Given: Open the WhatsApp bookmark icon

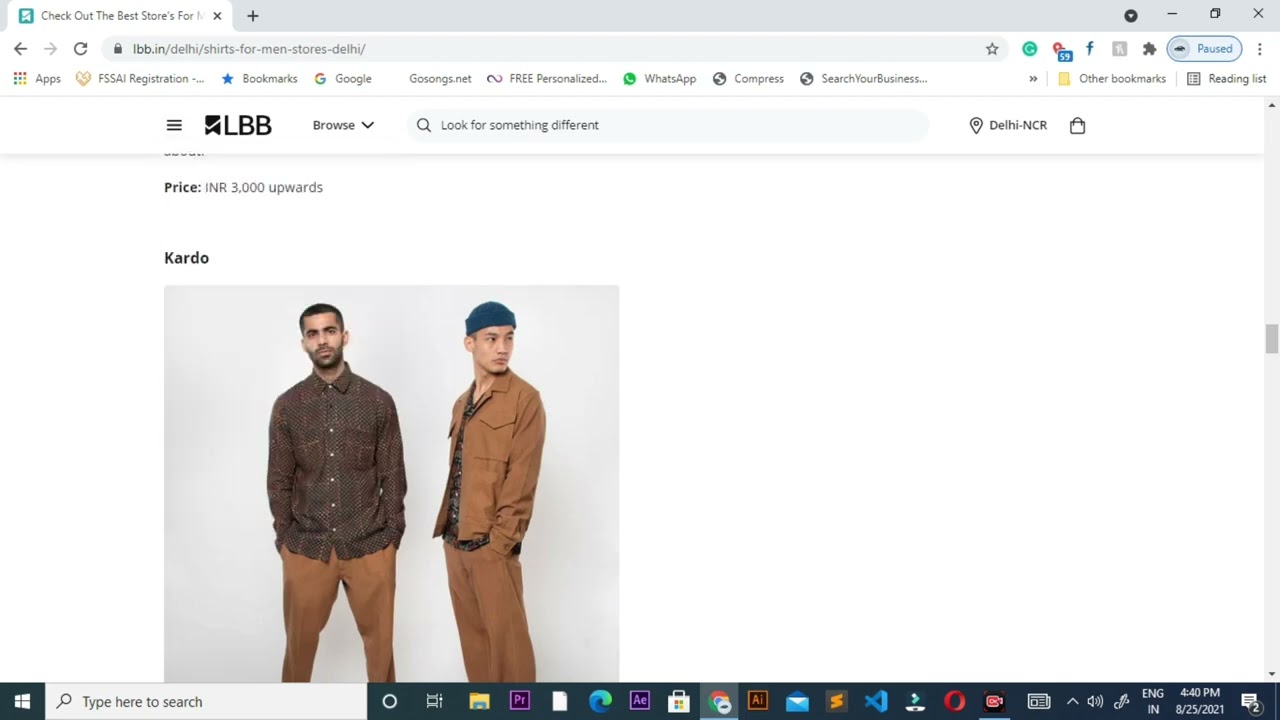Looking at the screenshot, I should tap(630, 78).
